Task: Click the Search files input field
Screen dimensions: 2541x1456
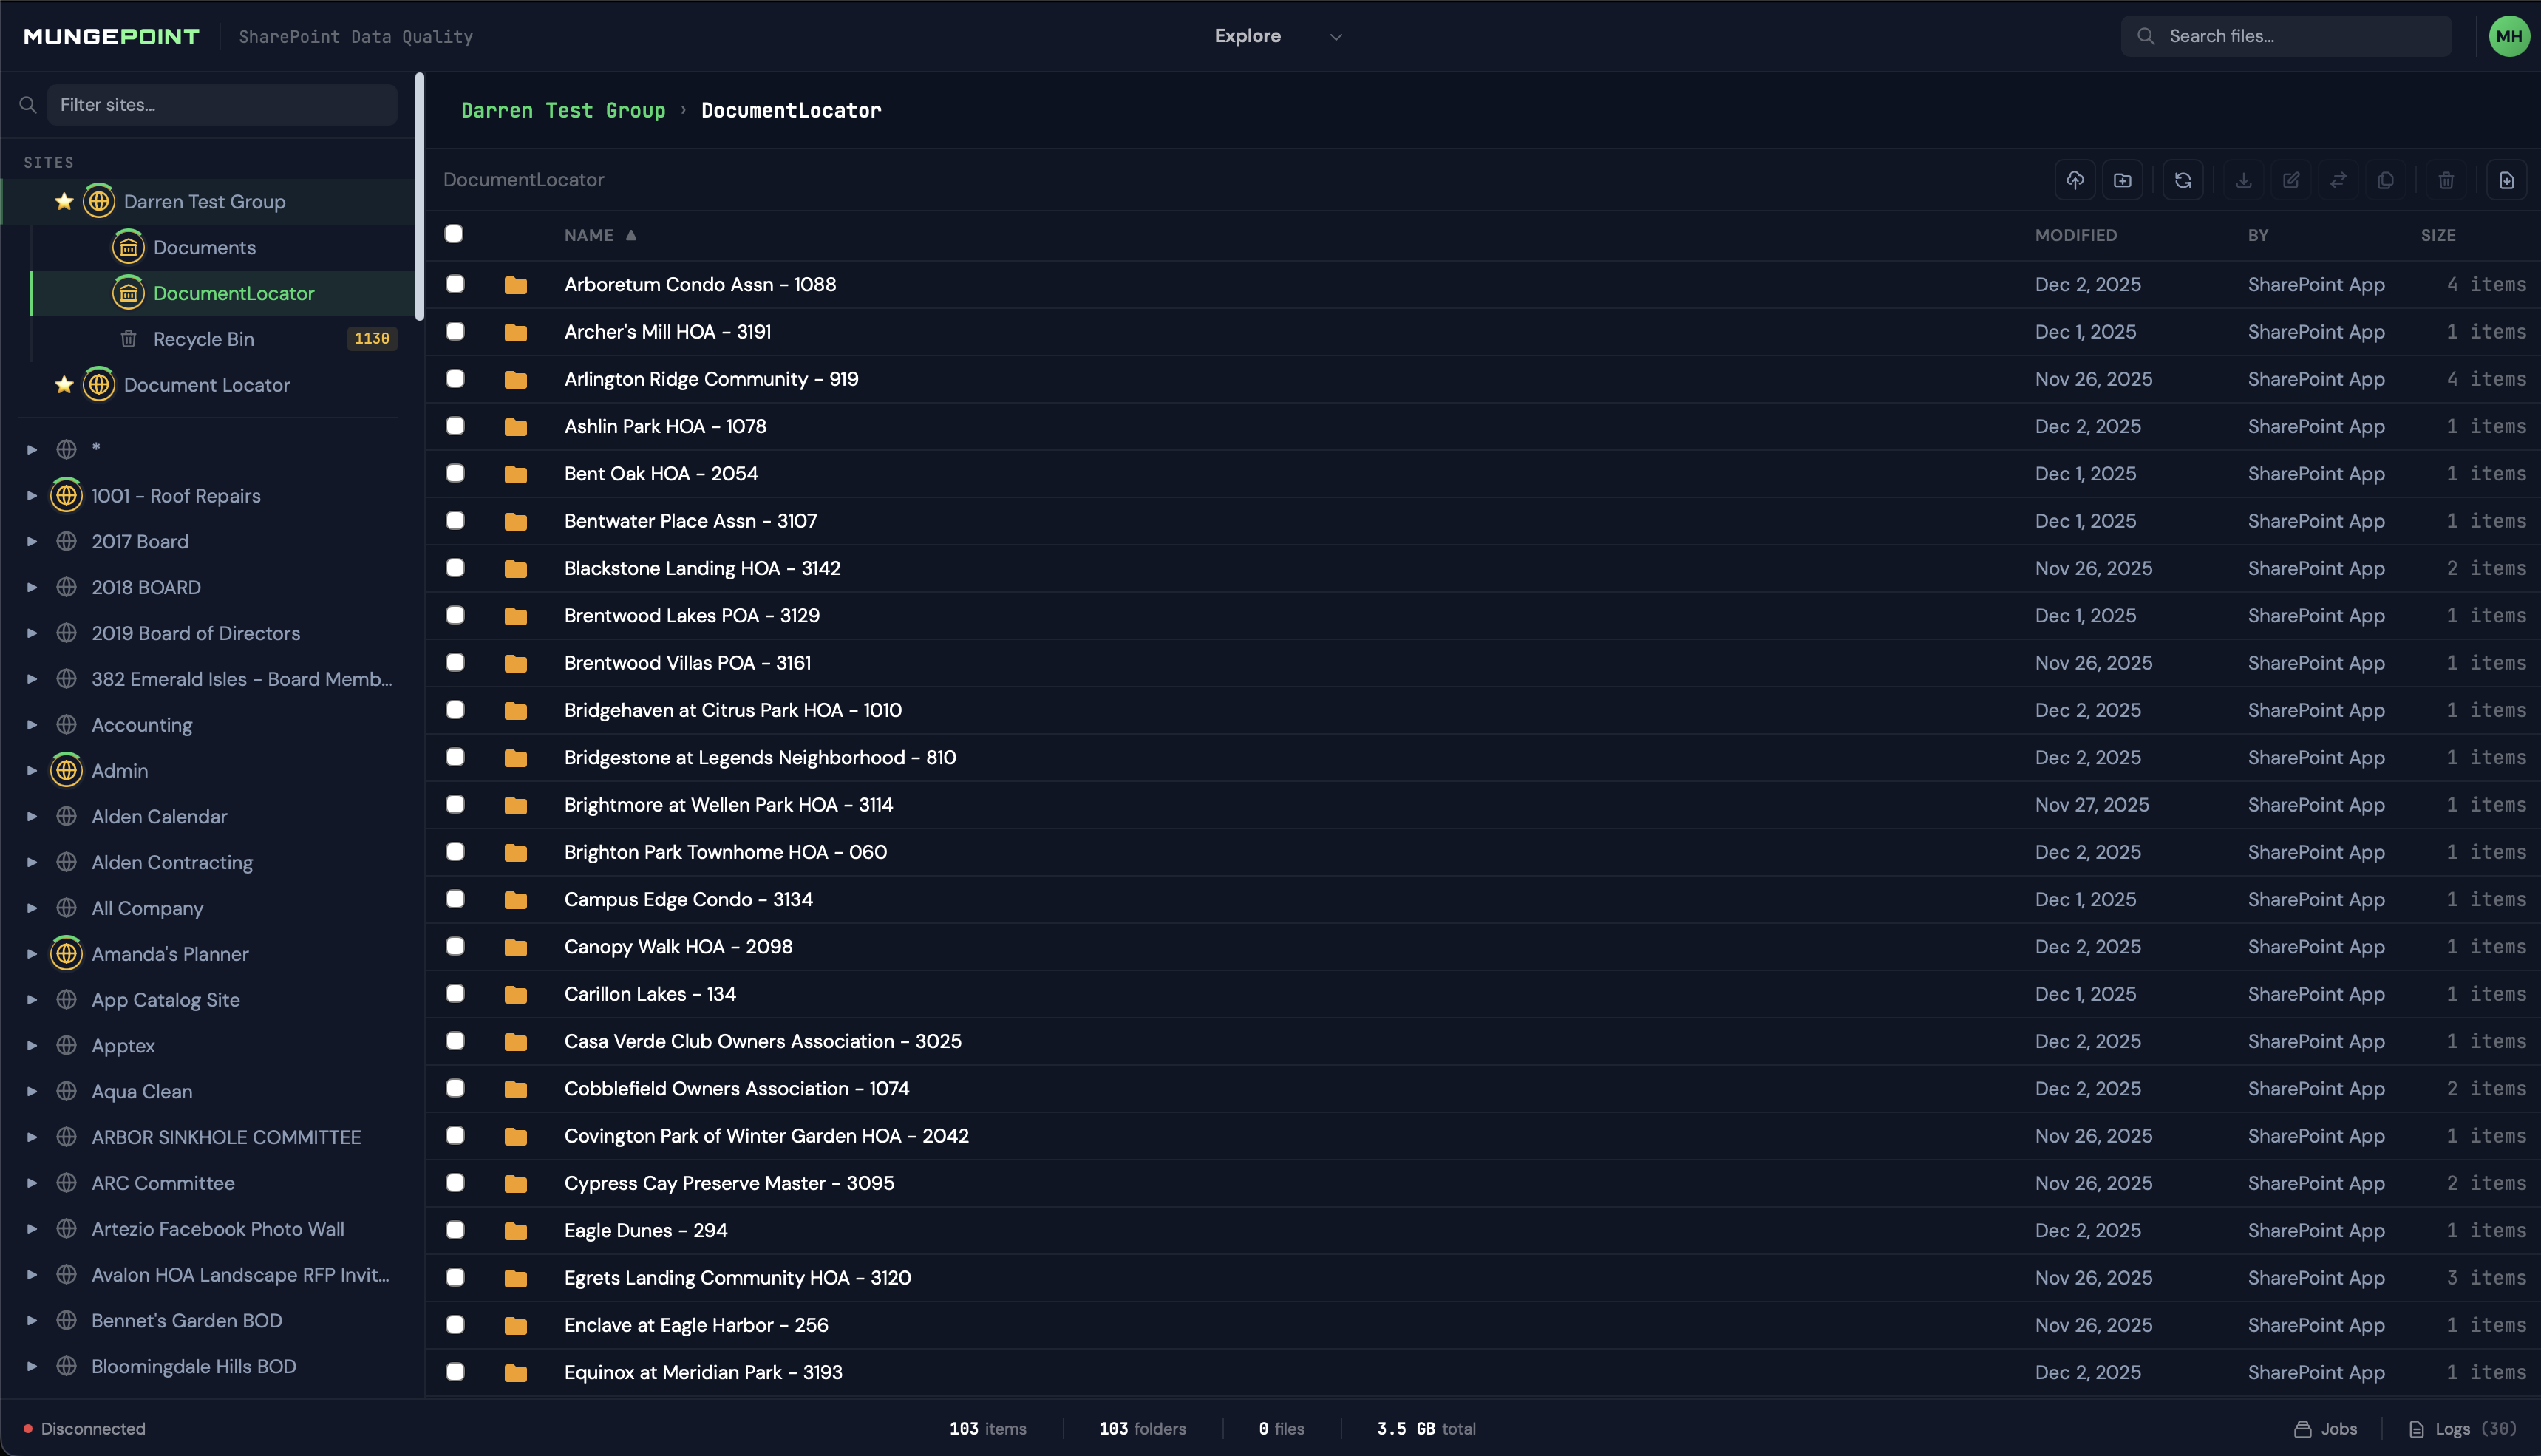Action: pos(2286,36)
